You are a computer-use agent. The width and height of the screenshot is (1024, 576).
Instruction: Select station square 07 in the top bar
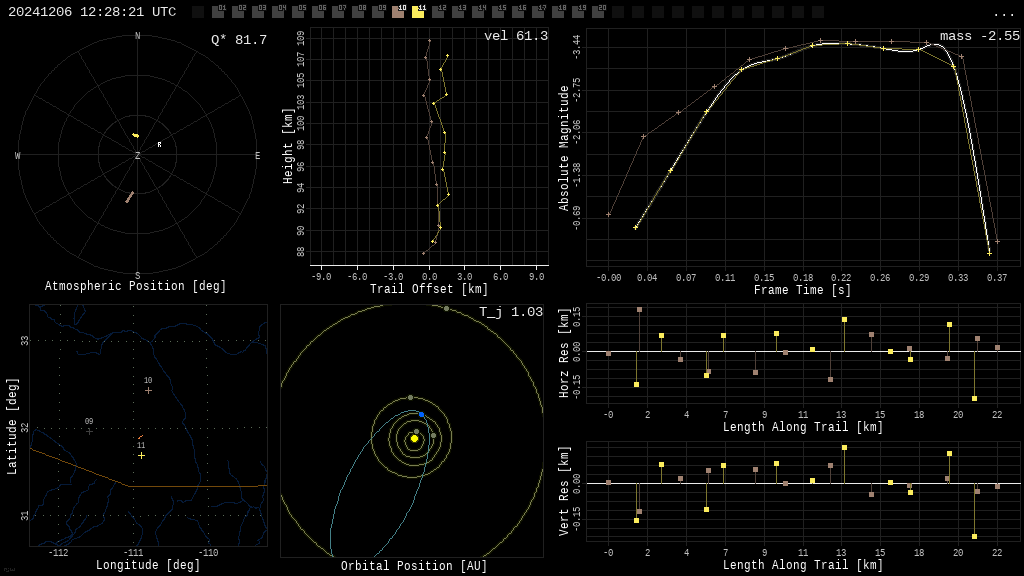[x=338, y=12]
